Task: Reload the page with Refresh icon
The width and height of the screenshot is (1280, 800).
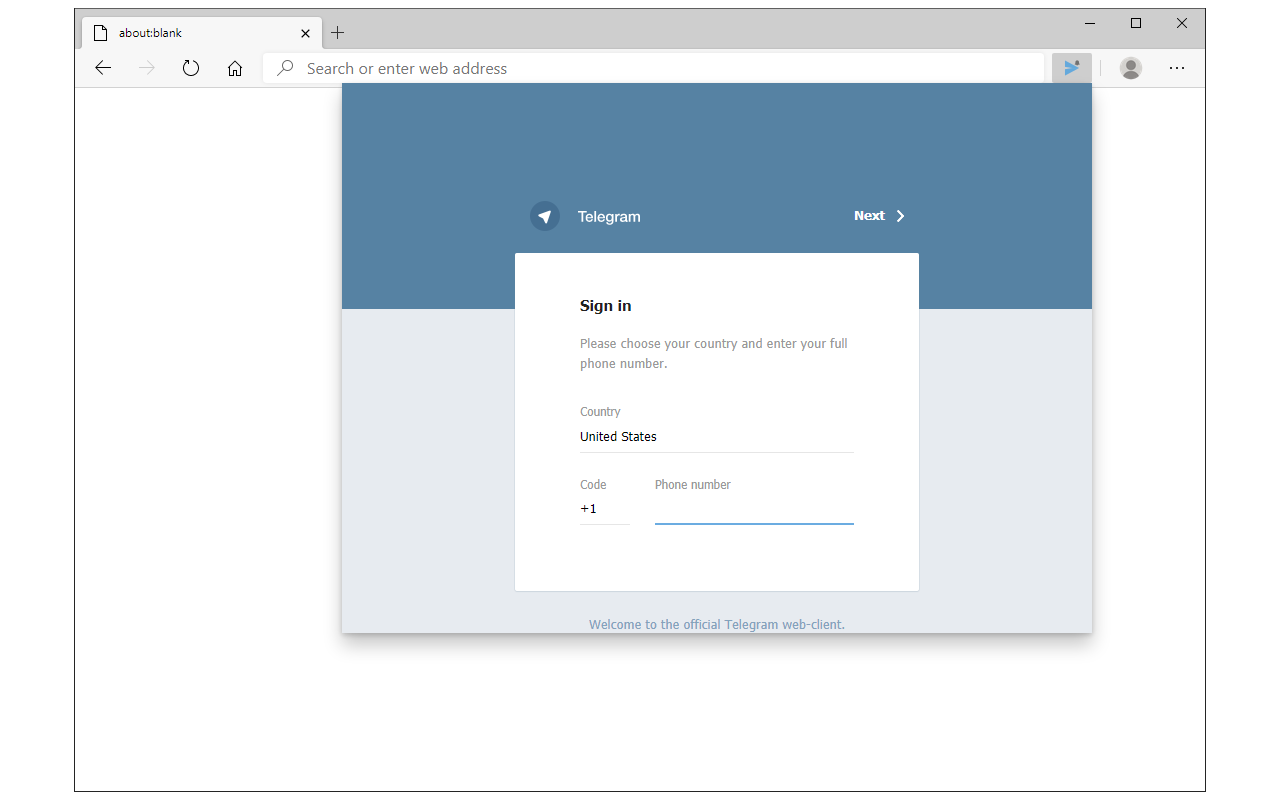Action: [191, 68]
